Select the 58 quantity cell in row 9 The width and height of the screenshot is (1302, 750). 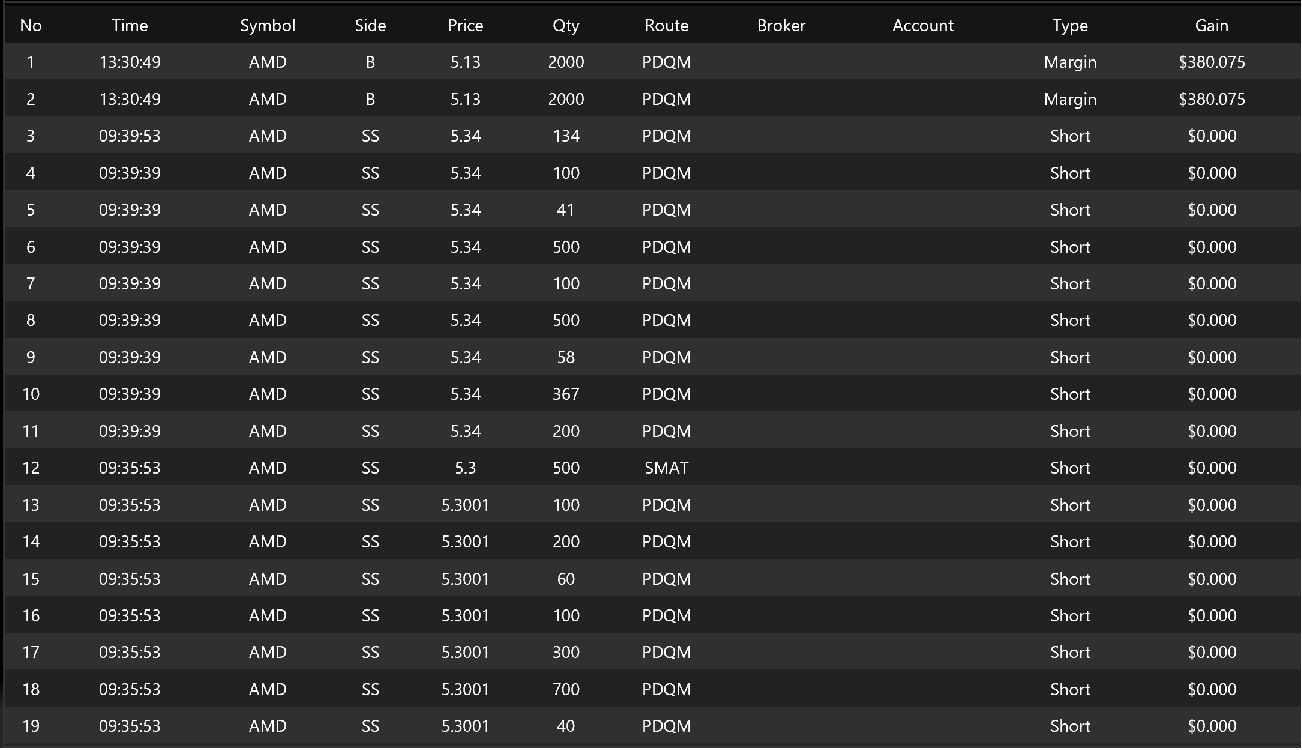tap(566, 357)
